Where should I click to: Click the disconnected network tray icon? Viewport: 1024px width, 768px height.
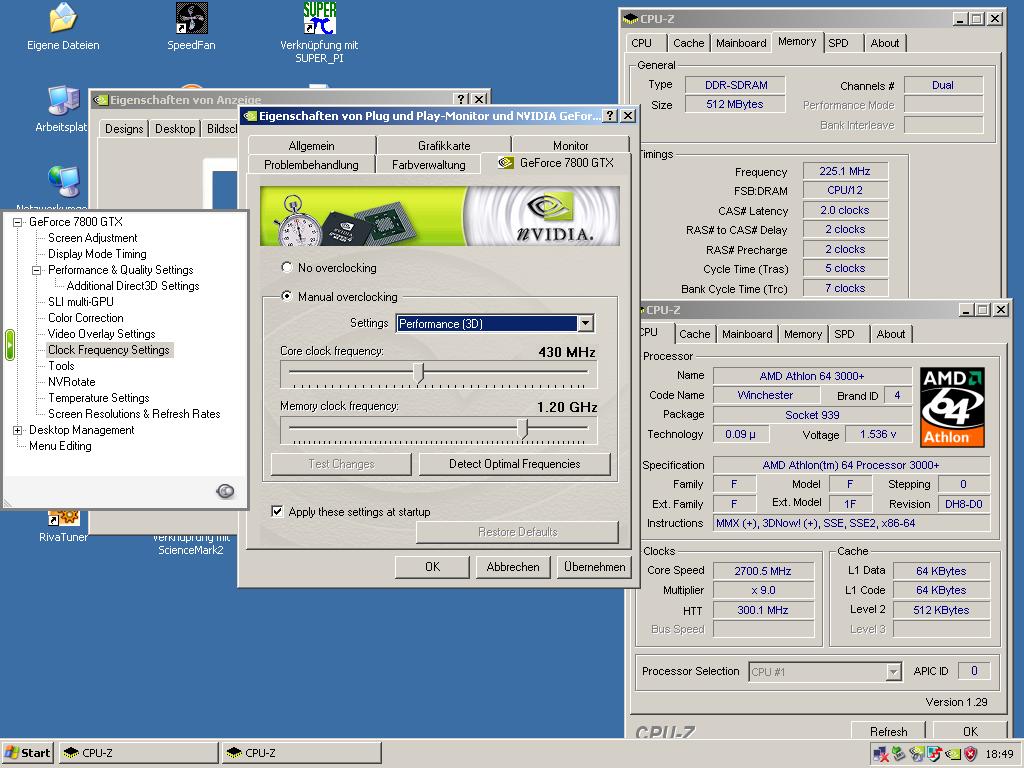coord(880,754)
